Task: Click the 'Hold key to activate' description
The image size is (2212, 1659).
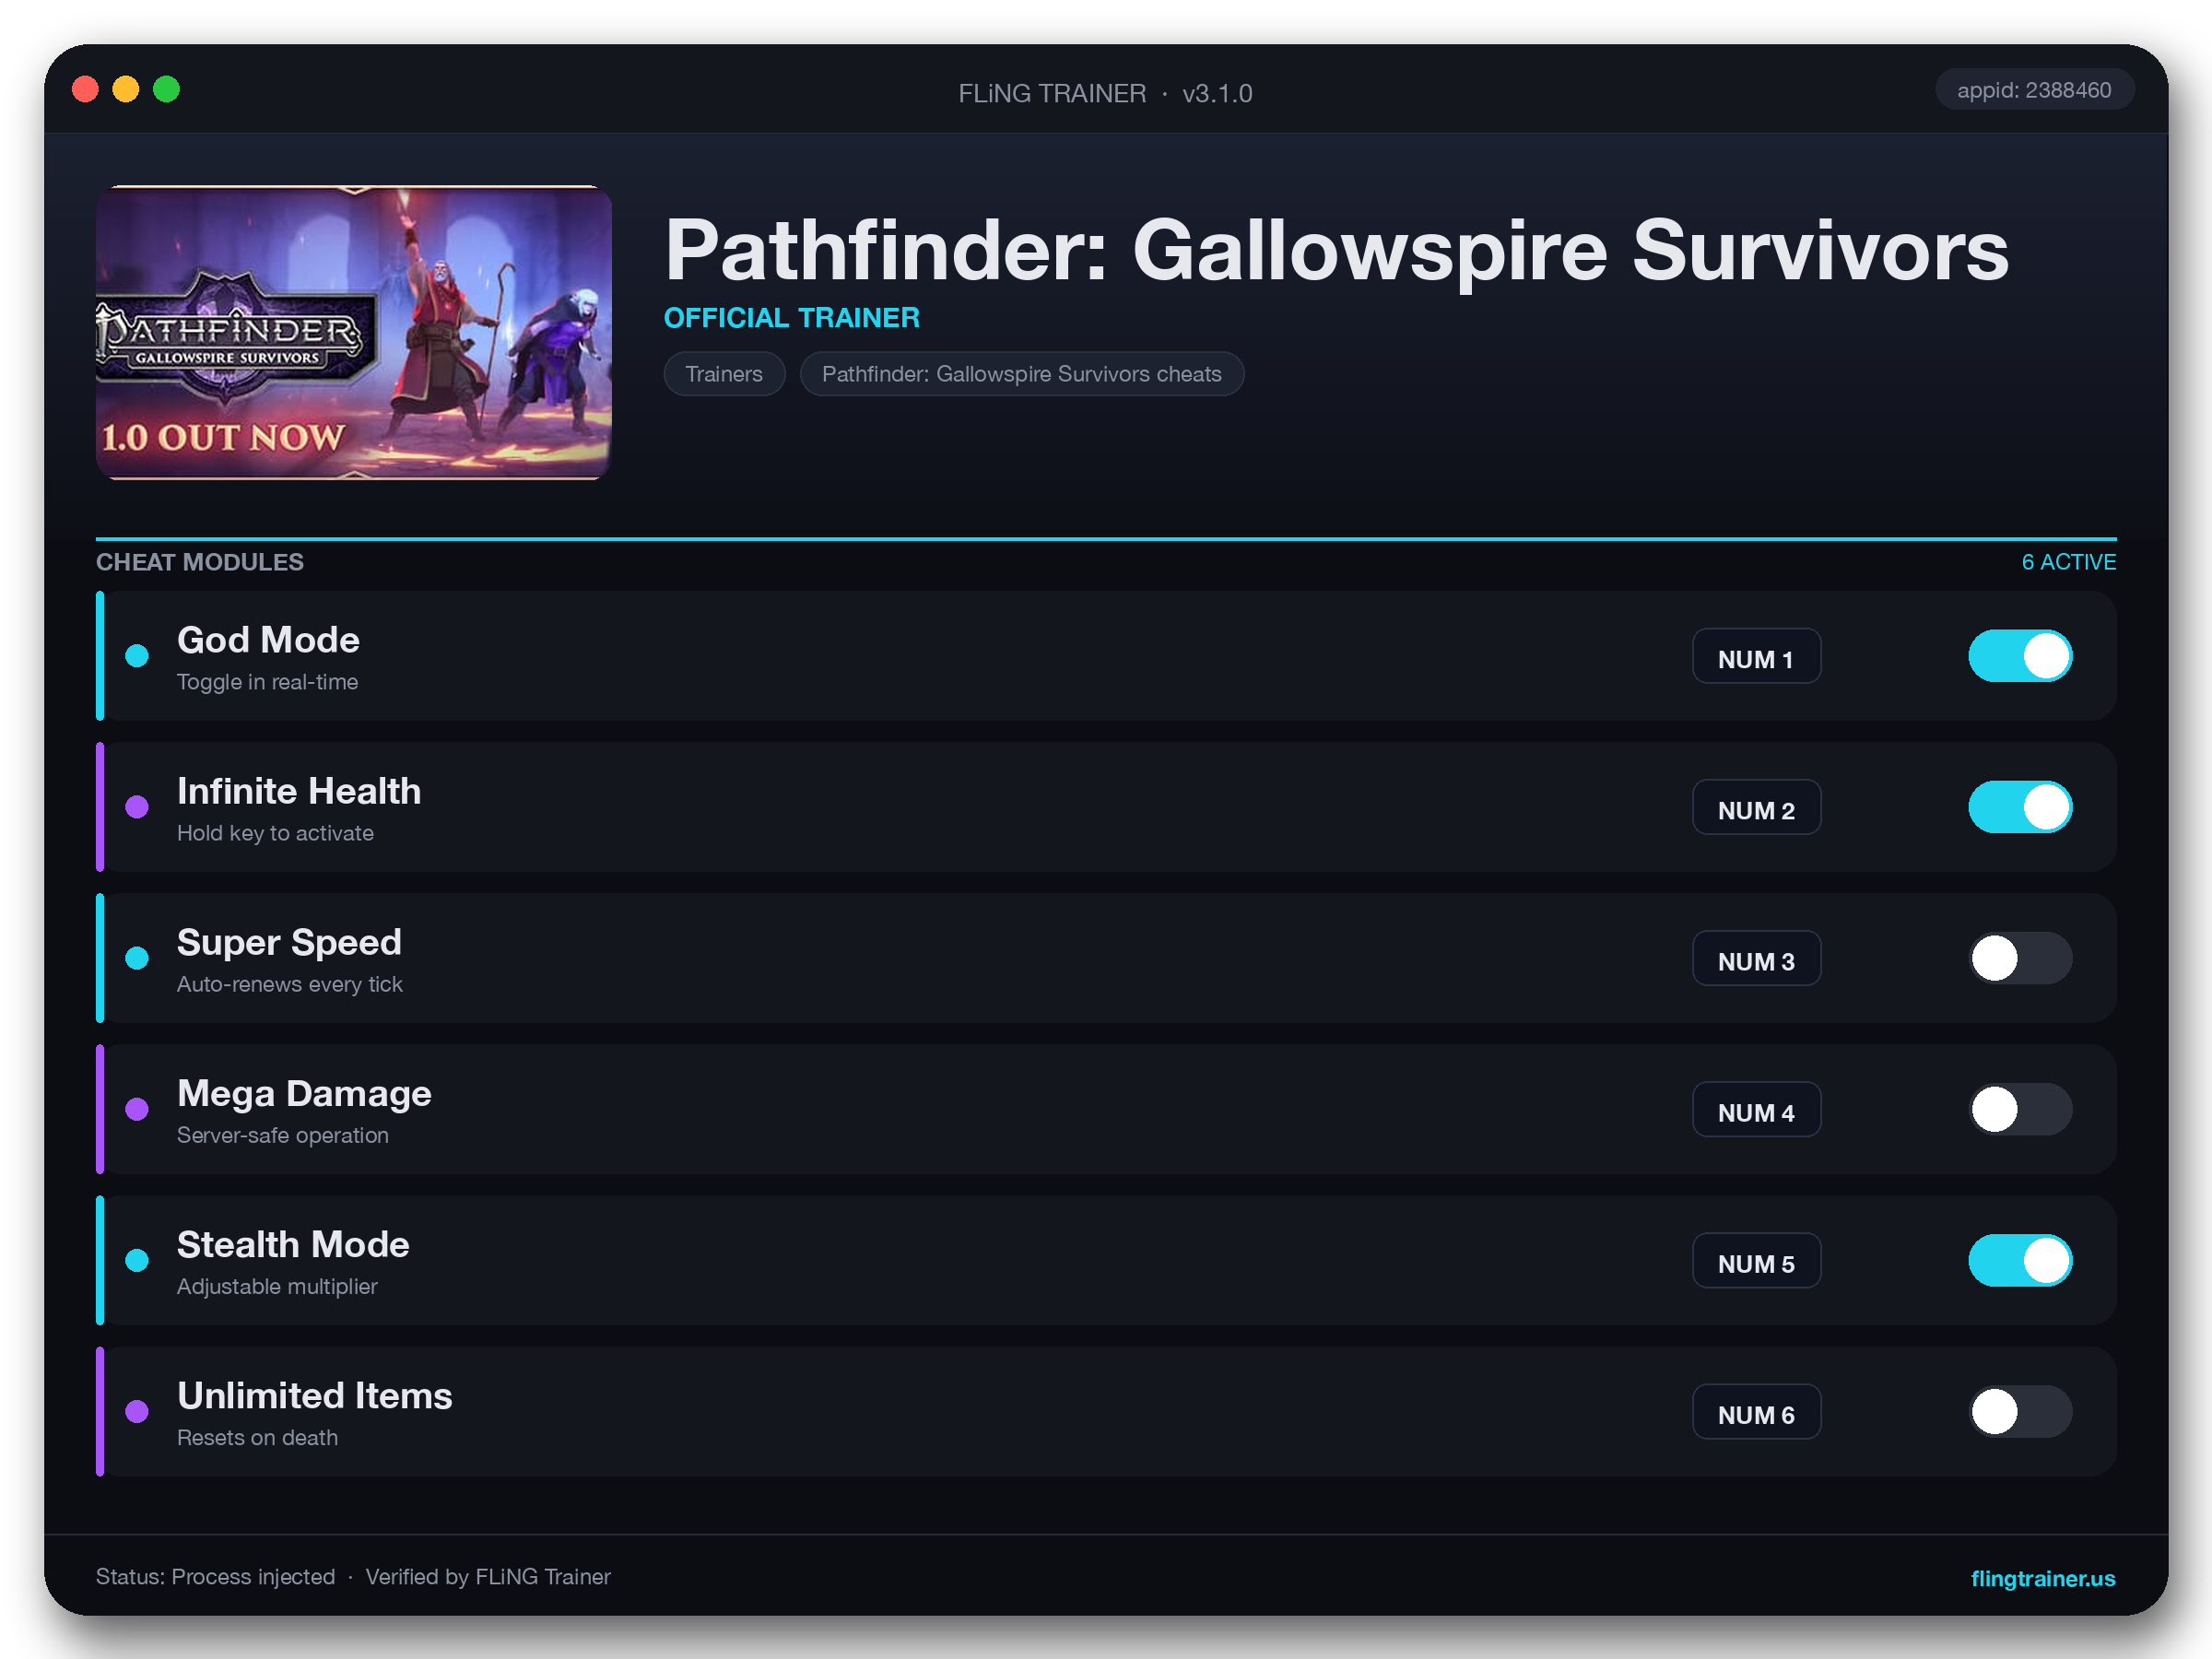Action: point(275,833)
